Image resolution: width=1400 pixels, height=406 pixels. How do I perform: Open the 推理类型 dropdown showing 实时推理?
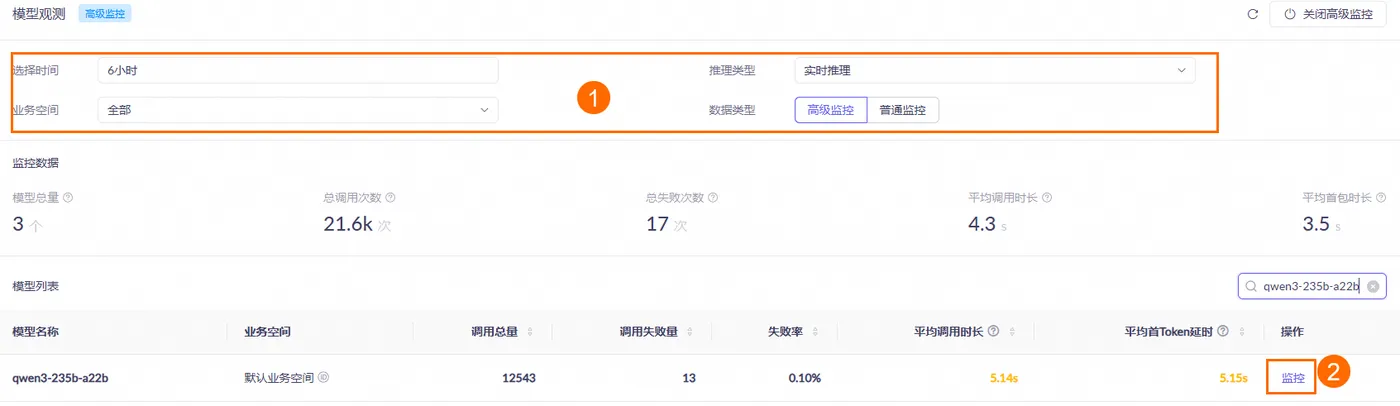994,71
